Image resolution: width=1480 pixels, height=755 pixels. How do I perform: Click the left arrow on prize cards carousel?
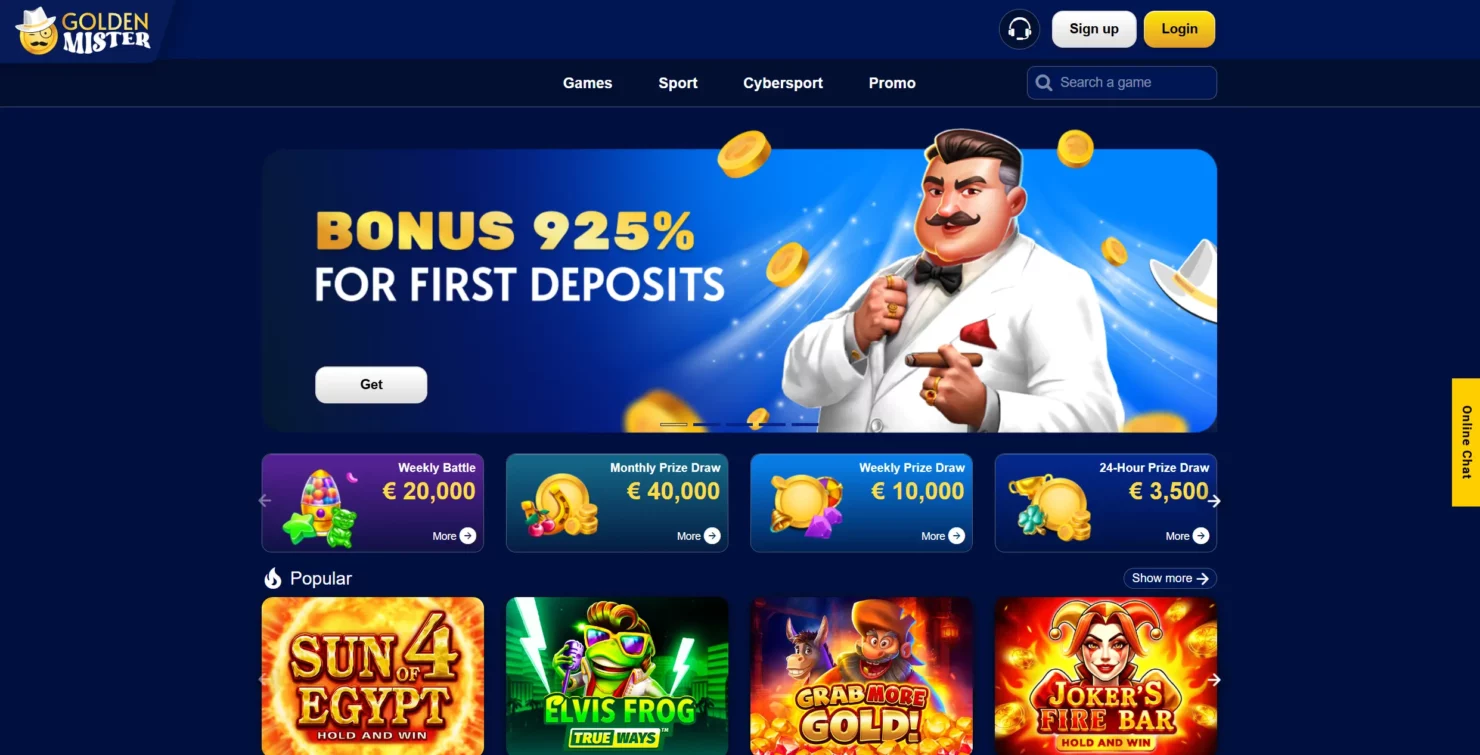(265, 500)
